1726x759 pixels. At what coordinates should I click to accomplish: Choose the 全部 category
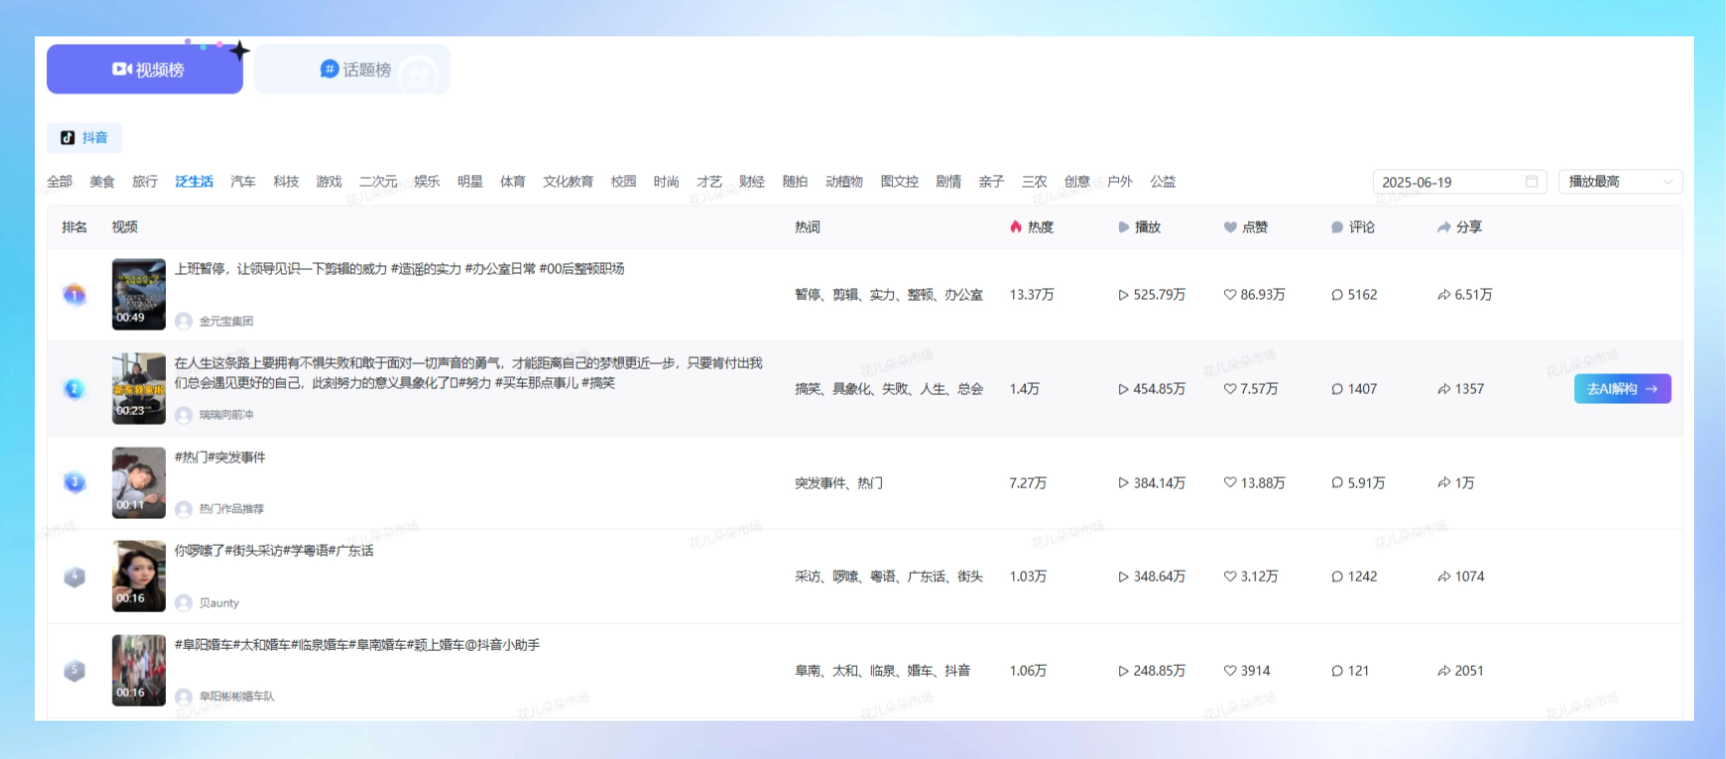click(x=60, y=182)
